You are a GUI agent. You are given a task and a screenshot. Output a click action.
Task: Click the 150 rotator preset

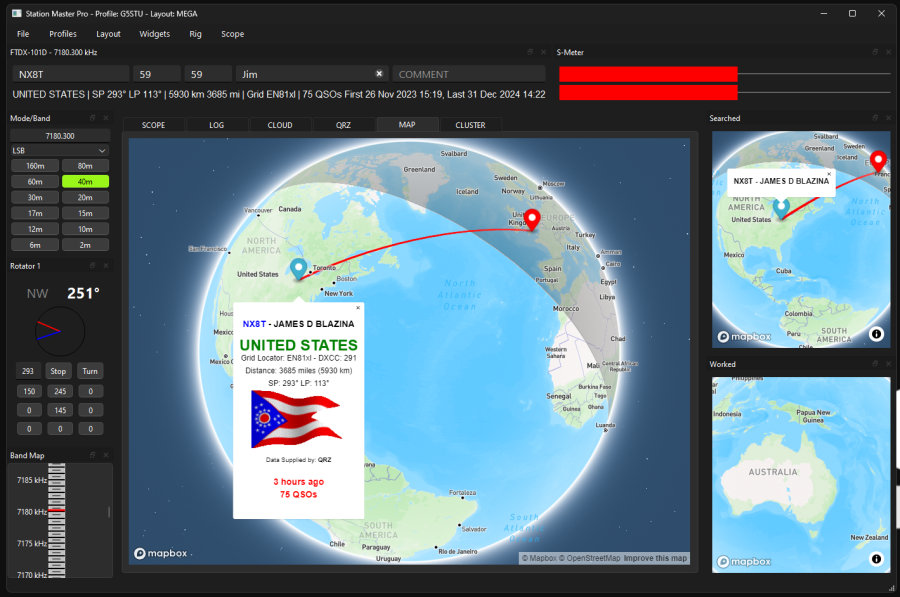(29, 391)
